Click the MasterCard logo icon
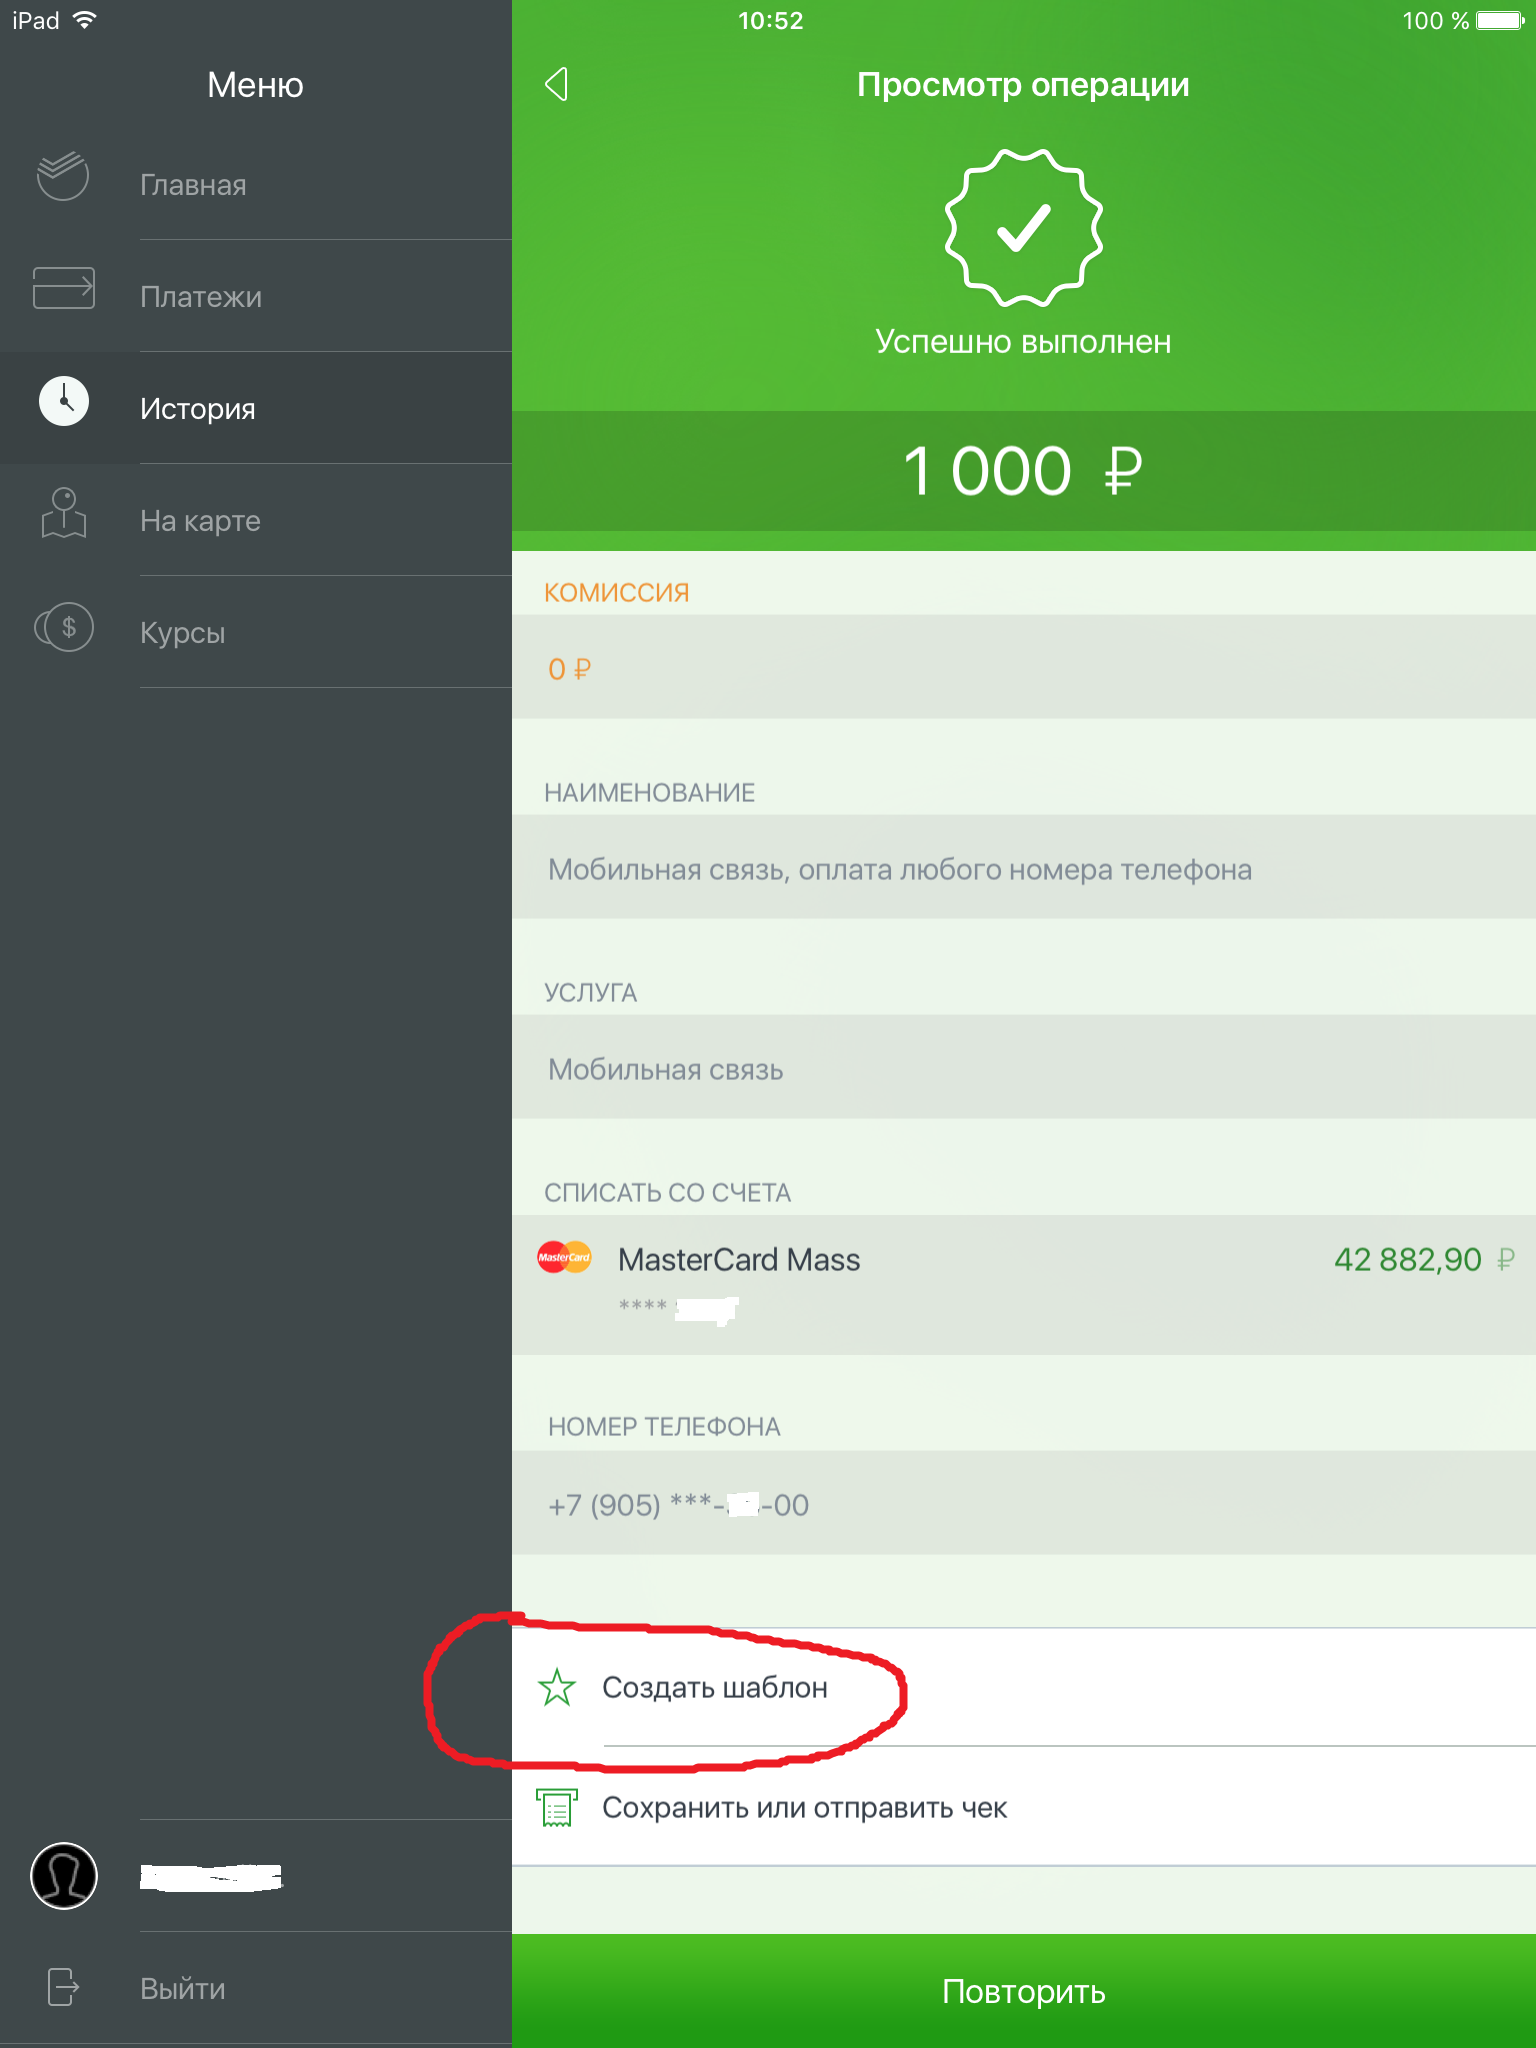This screenshot has width=1536, height=2048. (x=564, y=1257)
